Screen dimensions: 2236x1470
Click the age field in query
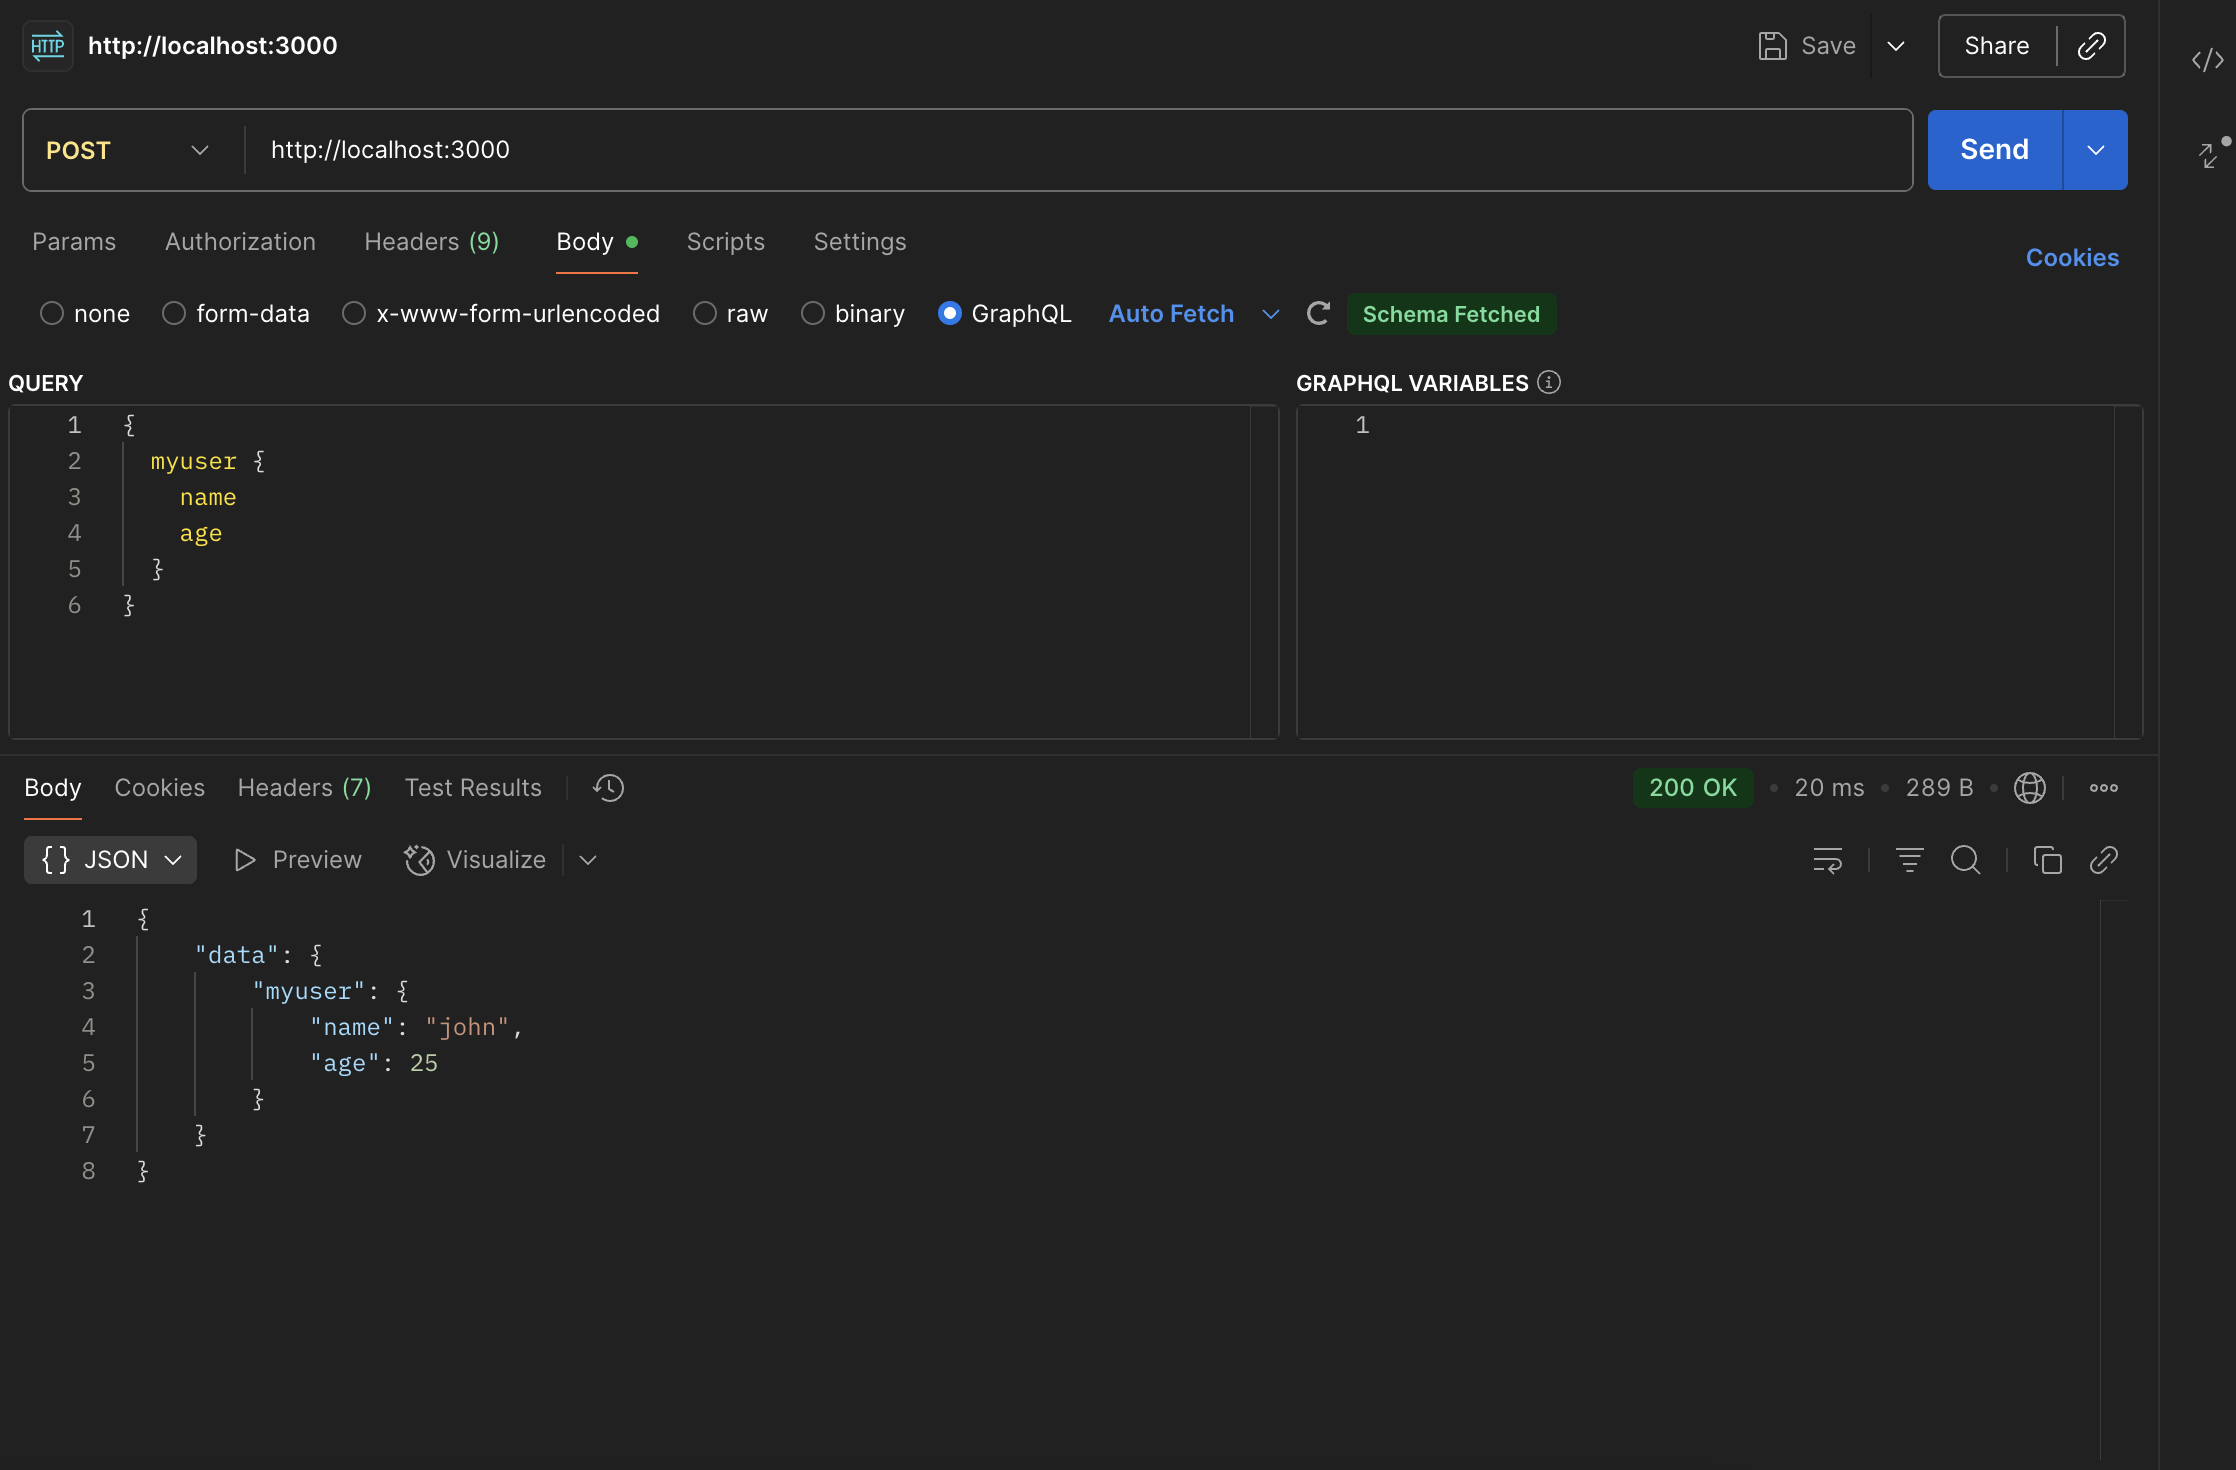201,534
